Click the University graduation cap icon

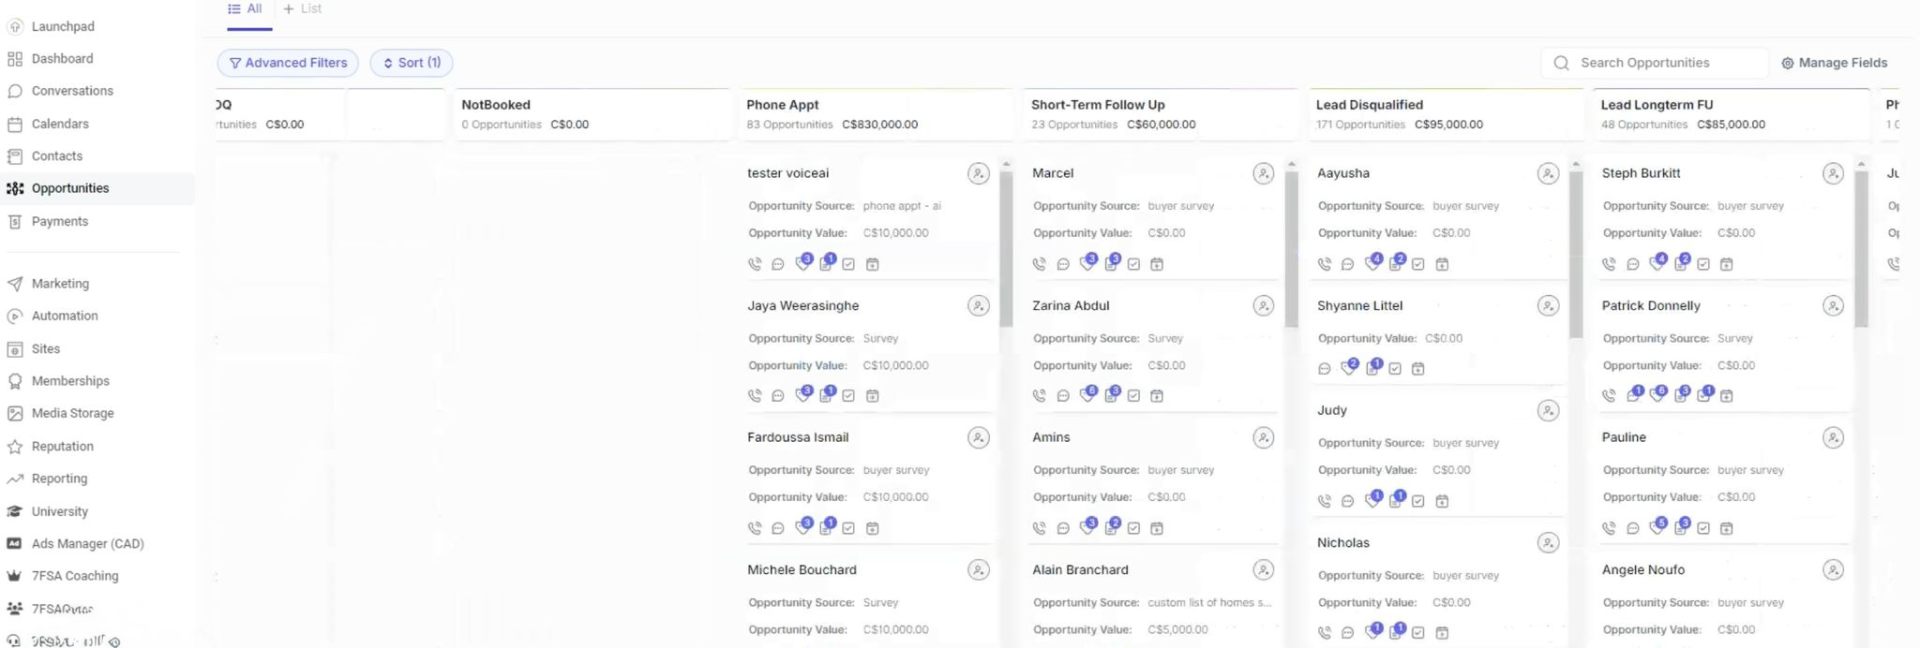(x=15, y=511)
